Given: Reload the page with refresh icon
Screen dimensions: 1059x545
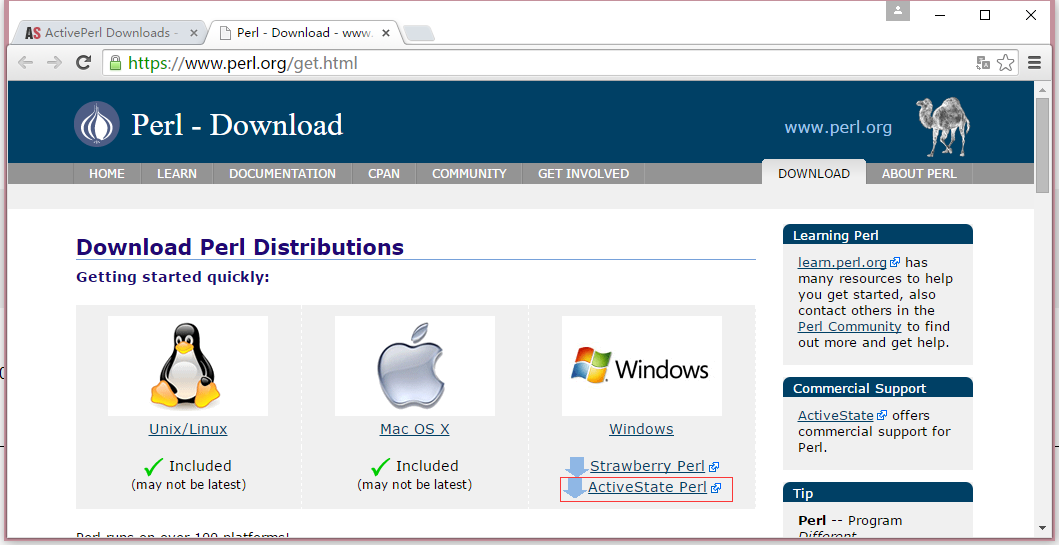Looking at the screenshot, I should pos(83,63).
